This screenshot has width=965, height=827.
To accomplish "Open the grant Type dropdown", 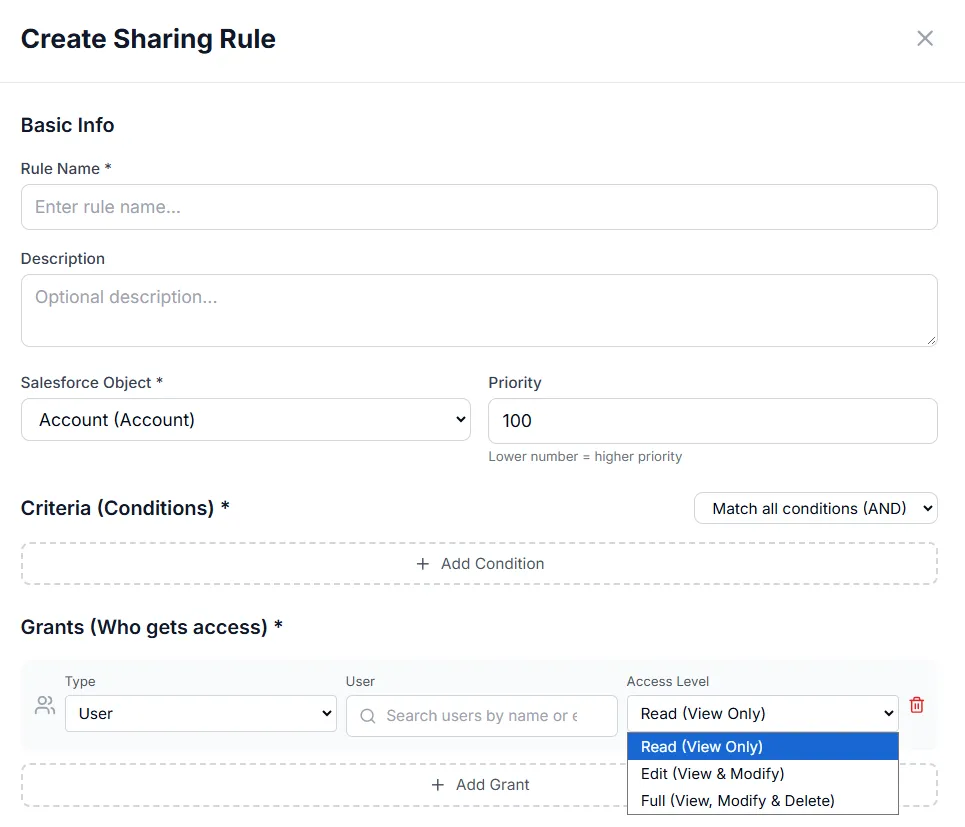I will [201, 713].
